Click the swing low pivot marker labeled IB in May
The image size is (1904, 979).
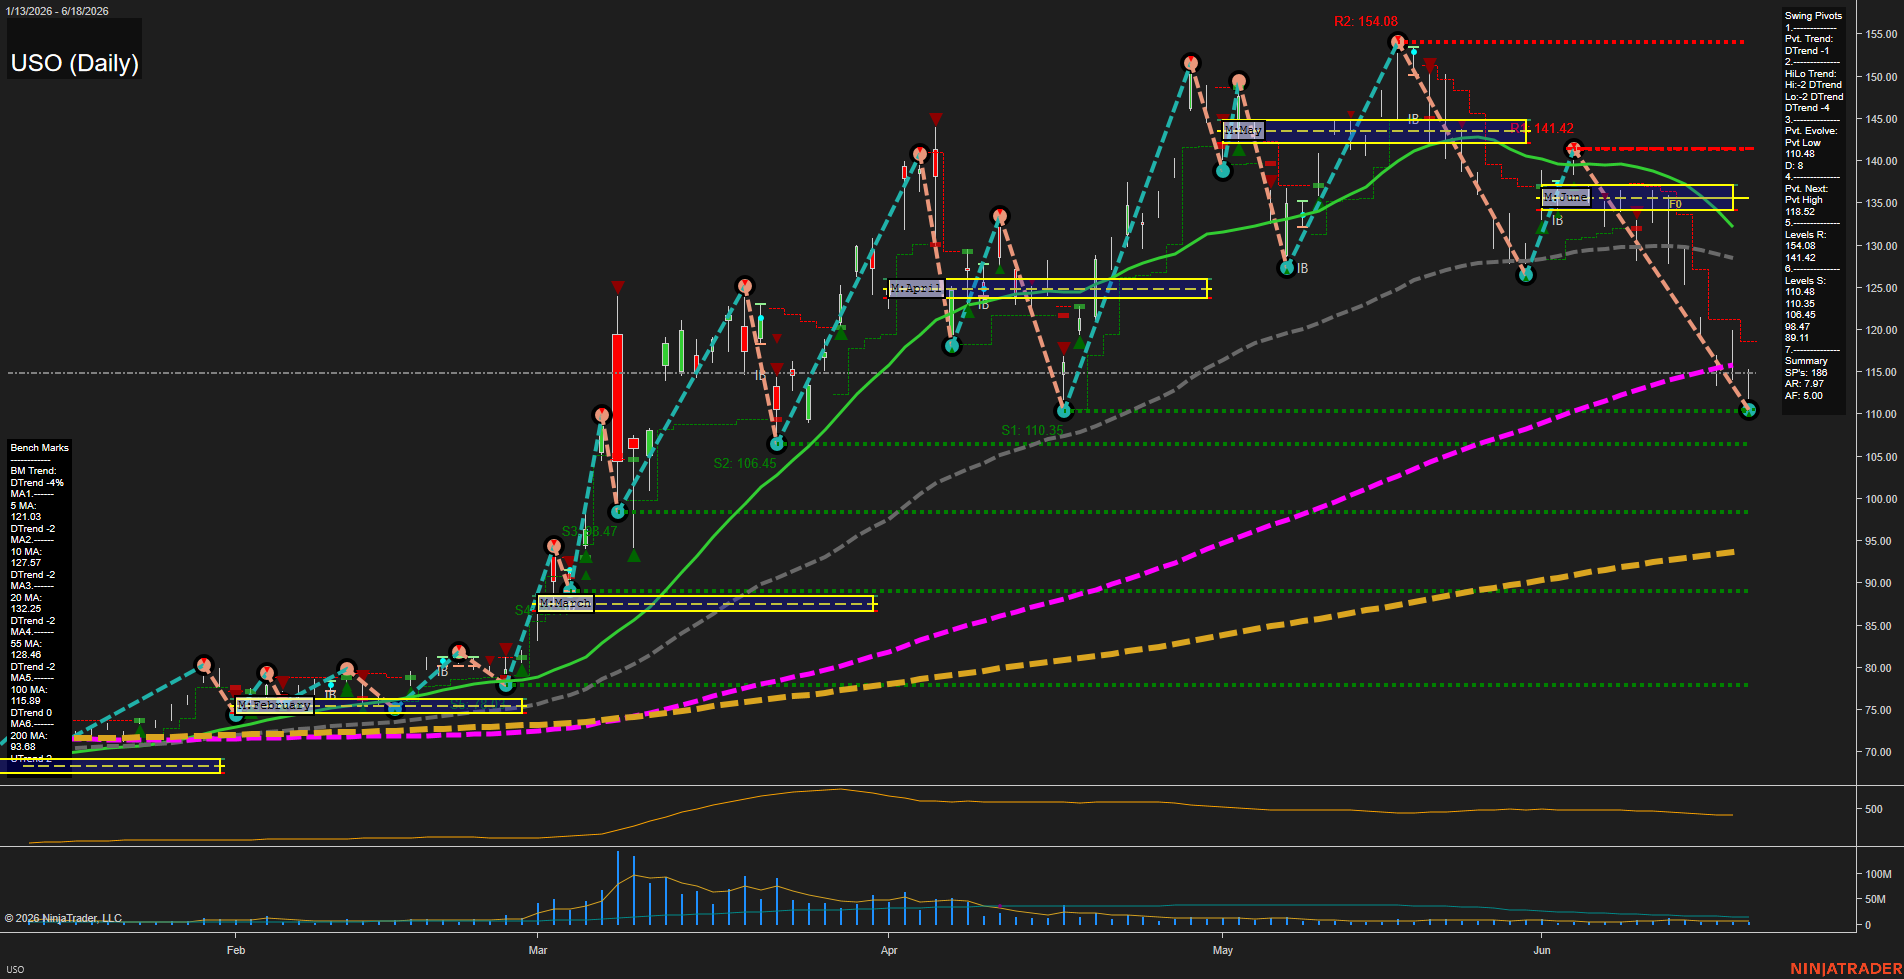pyautogui.click(x=1287, y=268)
